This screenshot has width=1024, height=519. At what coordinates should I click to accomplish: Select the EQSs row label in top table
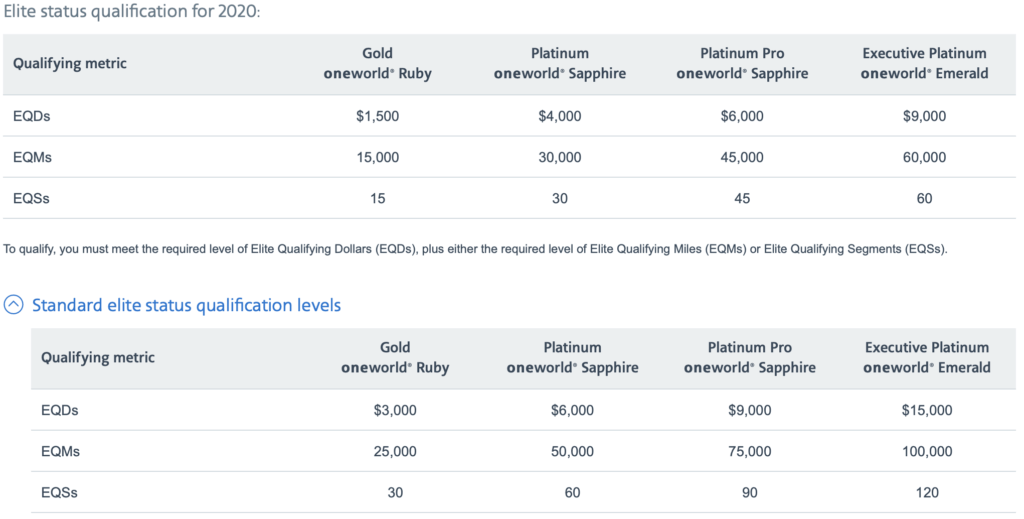(31, 198)
